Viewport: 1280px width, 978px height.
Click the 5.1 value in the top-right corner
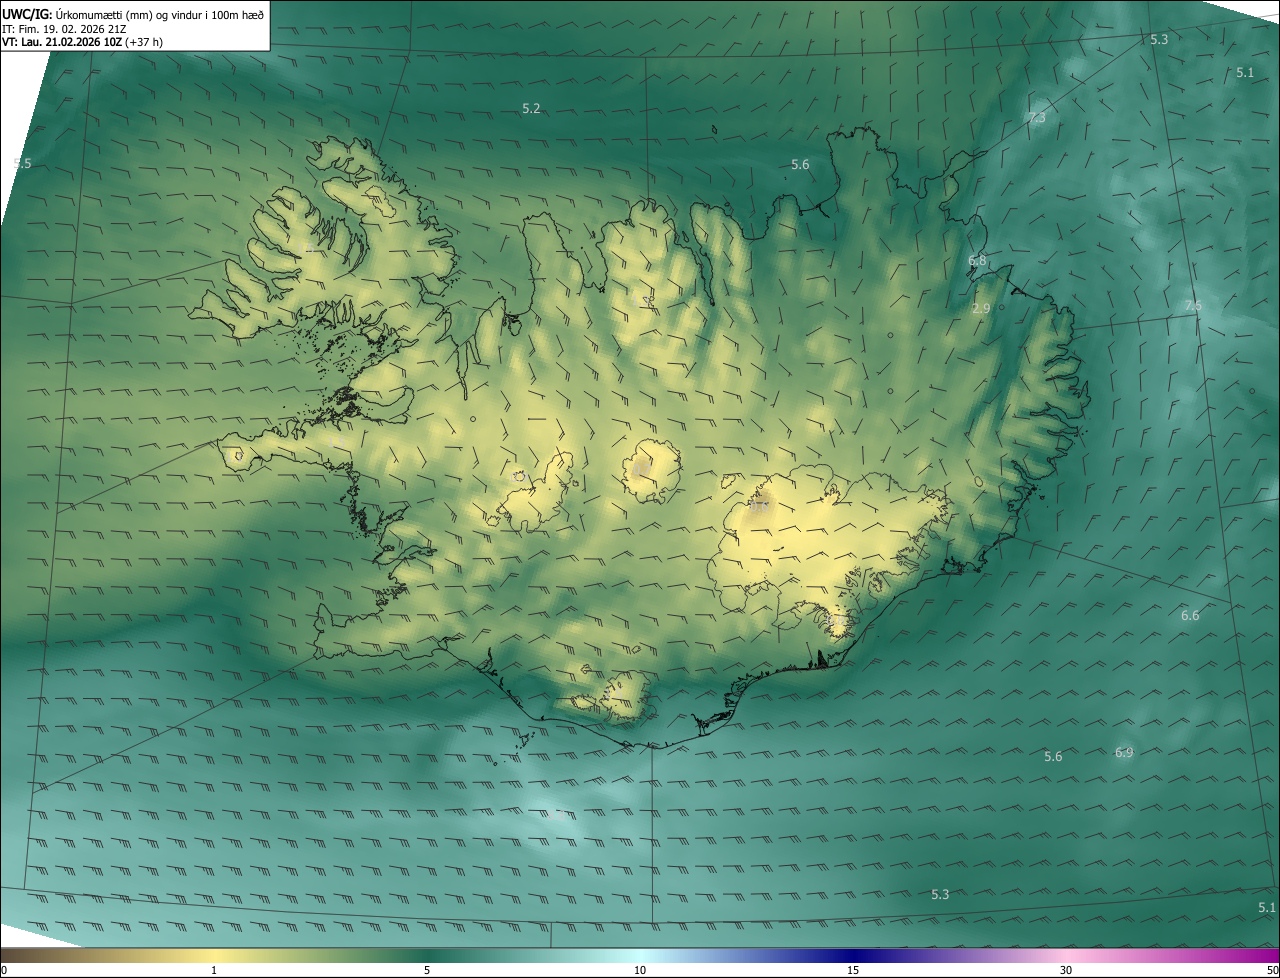point(1245,72)
